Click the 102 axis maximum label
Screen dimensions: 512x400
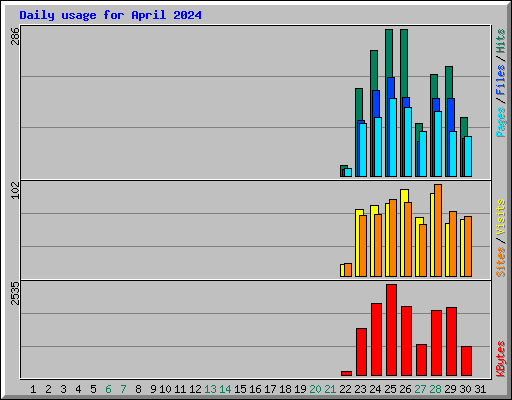click(15, 190)
